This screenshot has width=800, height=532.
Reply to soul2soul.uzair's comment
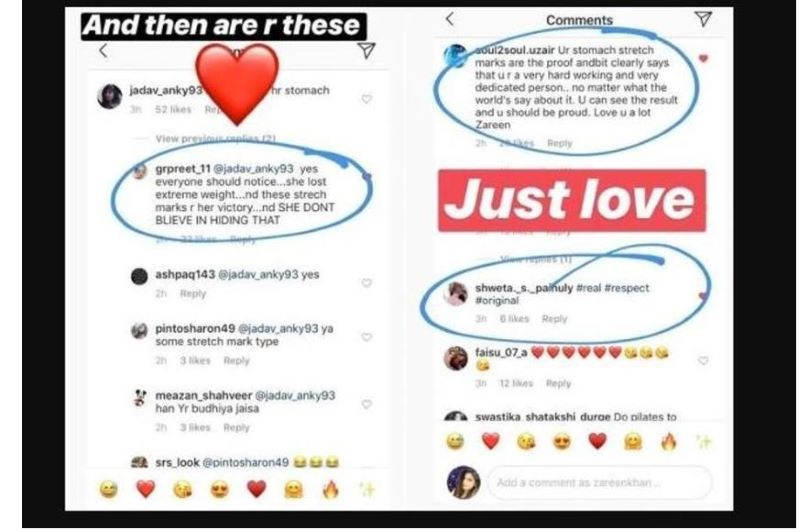coord(560,143)
